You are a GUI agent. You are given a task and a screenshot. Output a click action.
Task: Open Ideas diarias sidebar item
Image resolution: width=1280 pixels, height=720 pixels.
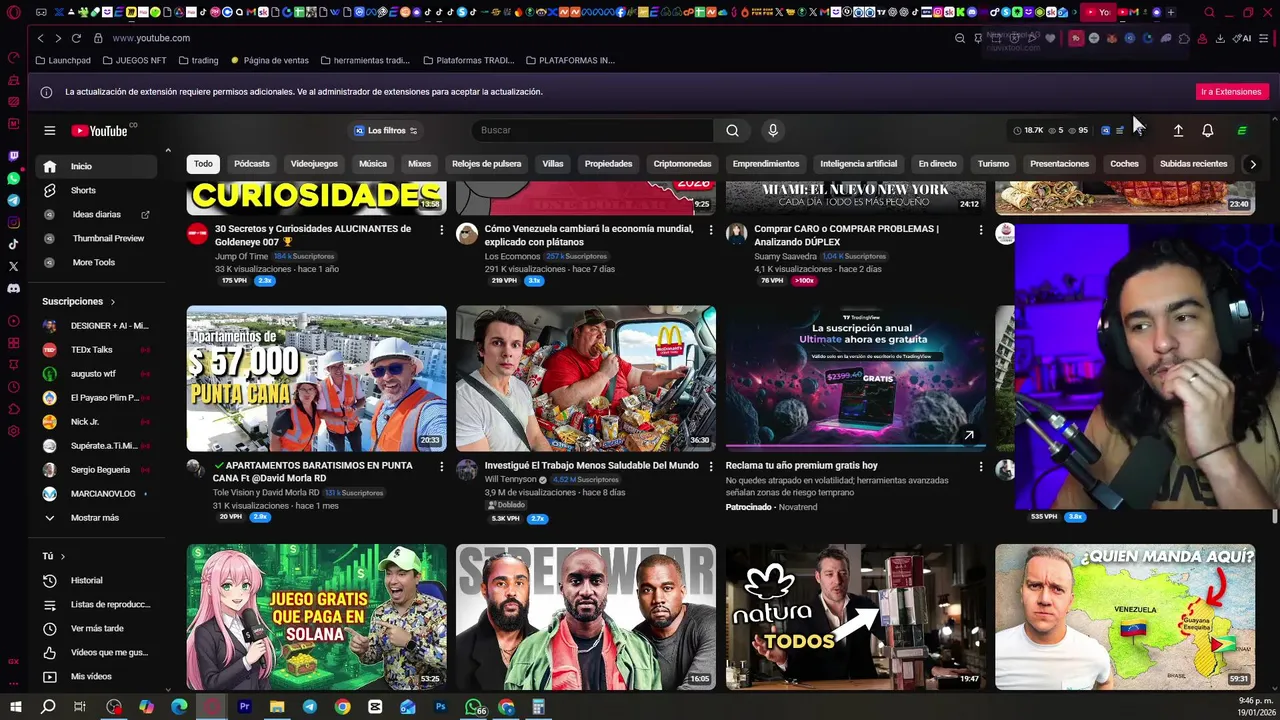96,214
